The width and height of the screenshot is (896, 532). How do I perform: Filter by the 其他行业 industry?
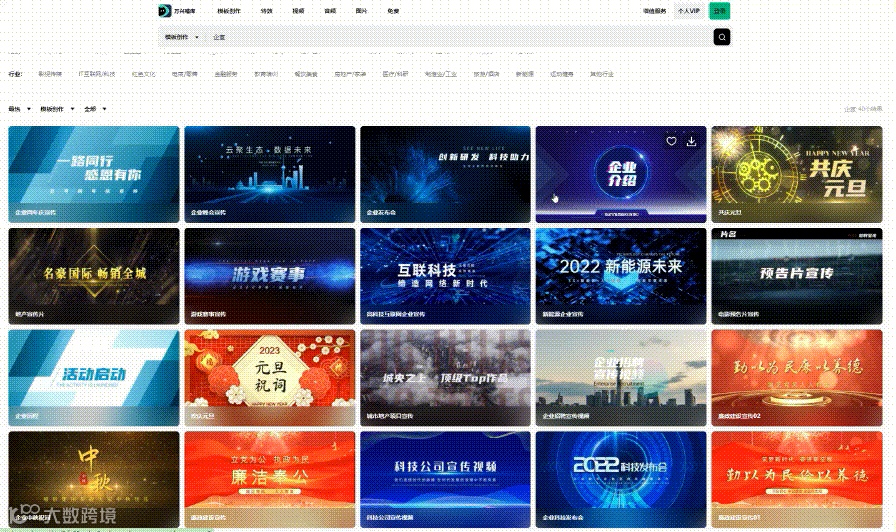click(x=601, y=74)
